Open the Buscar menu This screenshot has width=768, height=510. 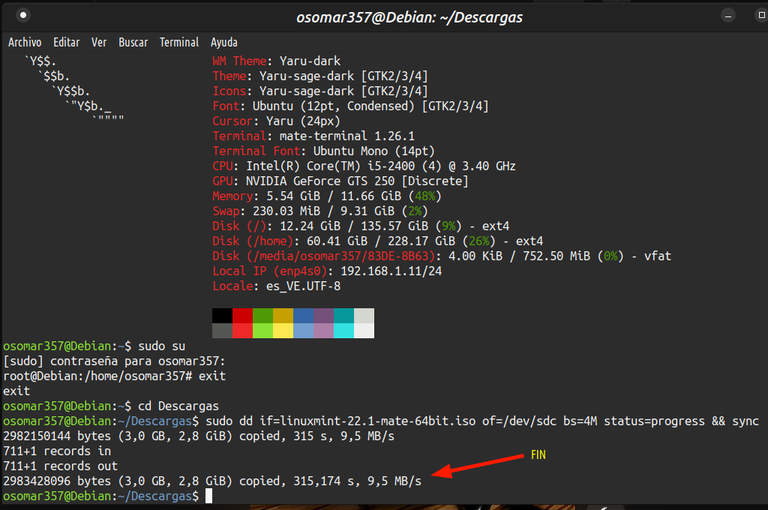point(133,43)
